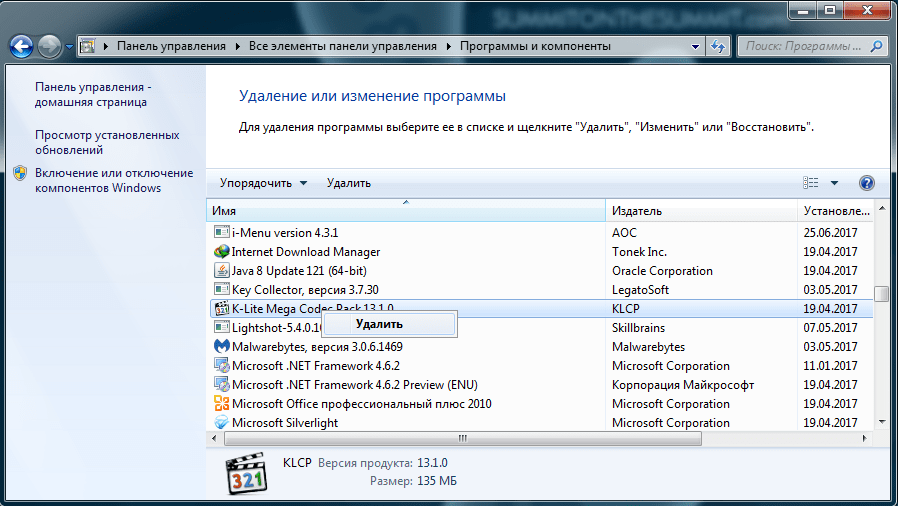Select 'Microsoft Silverlight' entry name

pyautogui.click(x=285, y=423)
